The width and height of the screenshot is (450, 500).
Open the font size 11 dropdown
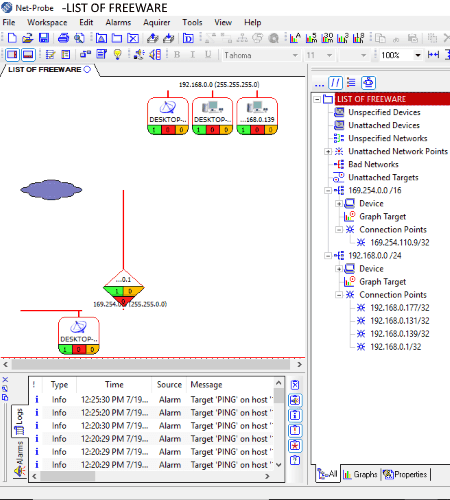tap(329, 55)
